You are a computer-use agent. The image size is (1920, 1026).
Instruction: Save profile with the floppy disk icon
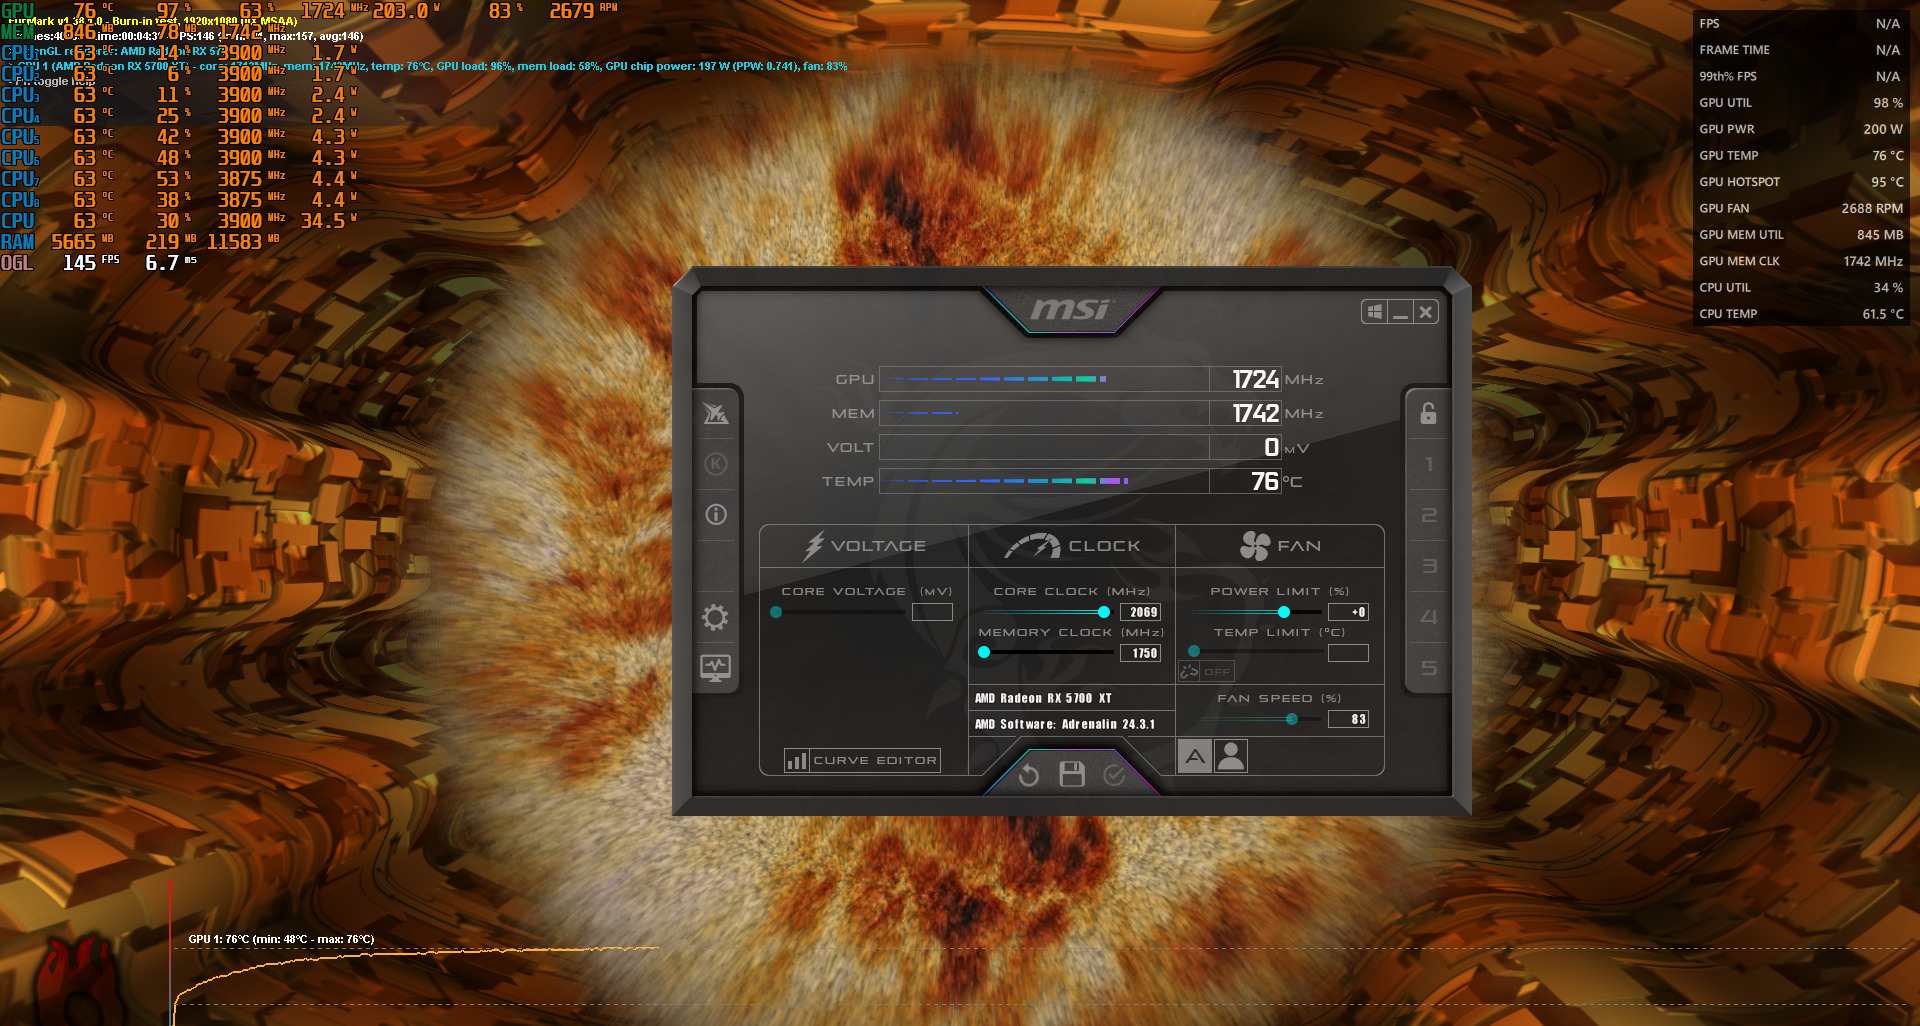tap(1072, 774)
